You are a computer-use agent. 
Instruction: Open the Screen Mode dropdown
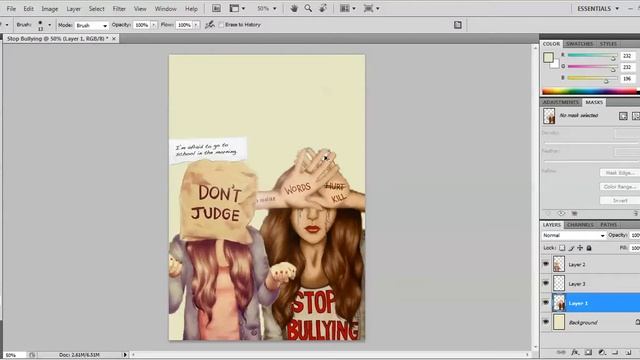tap(371, 8)
